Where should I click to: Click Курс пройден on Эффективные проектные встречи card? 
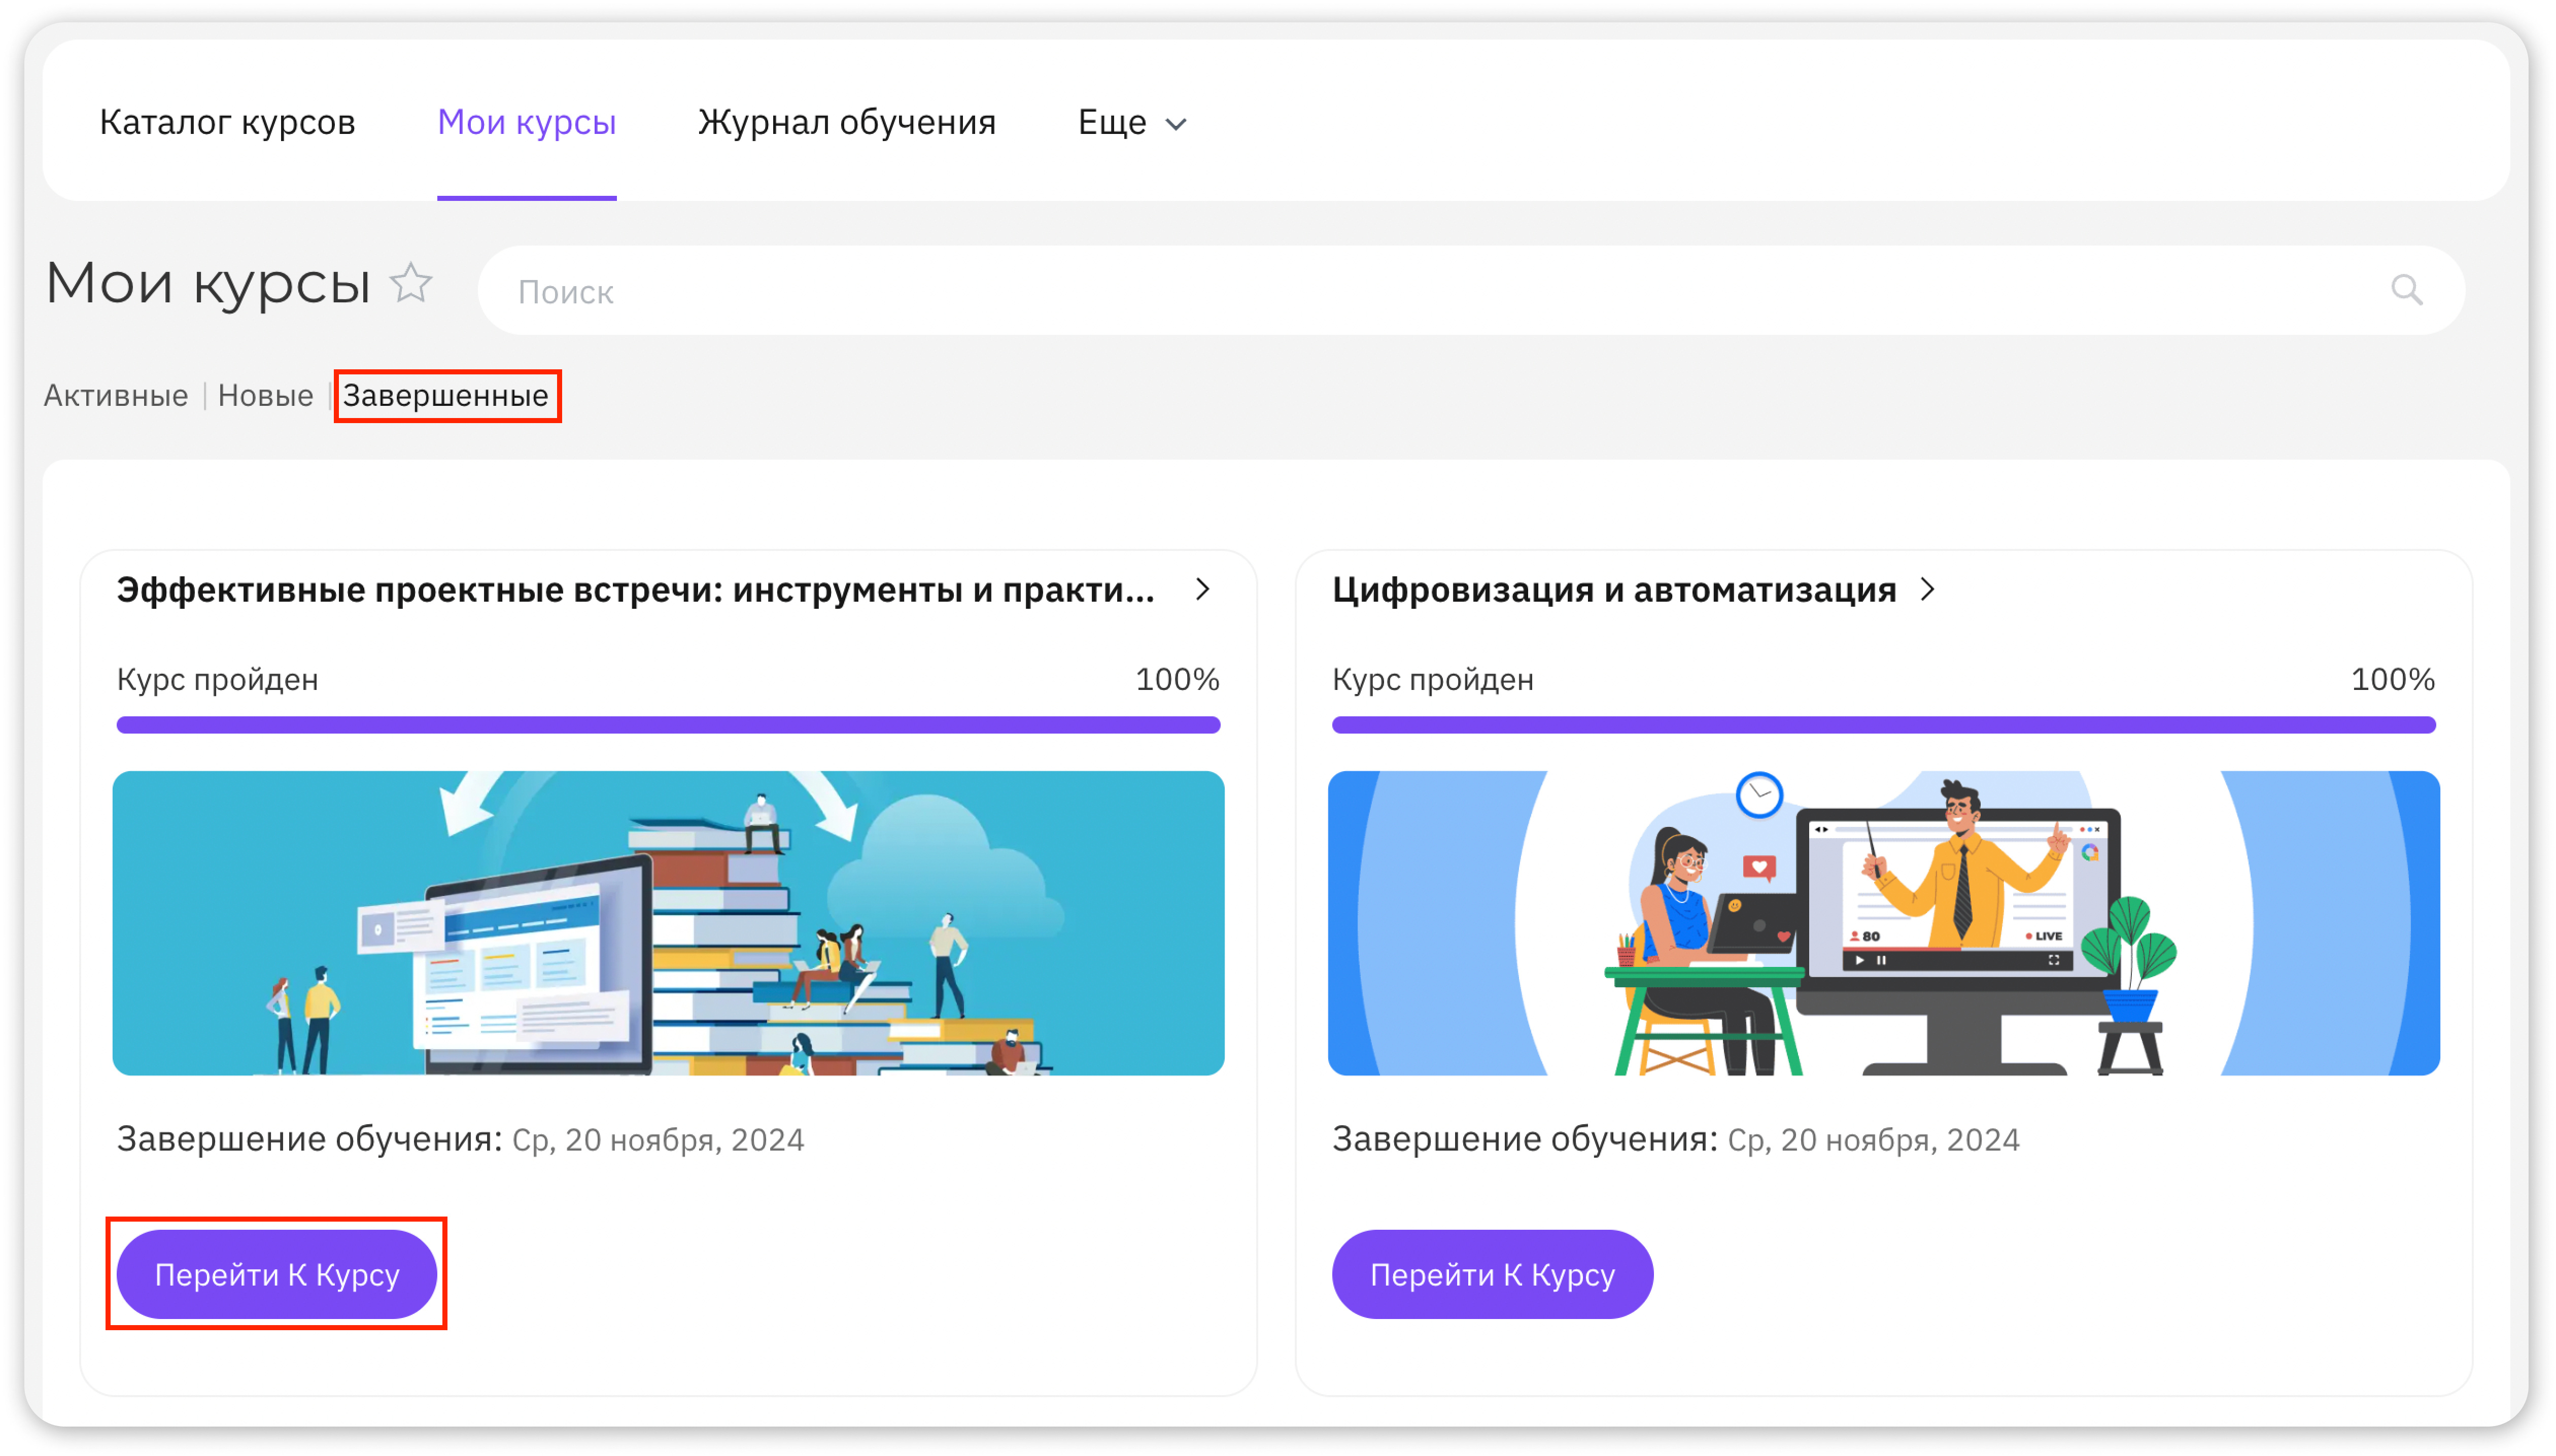coord(218,679)
